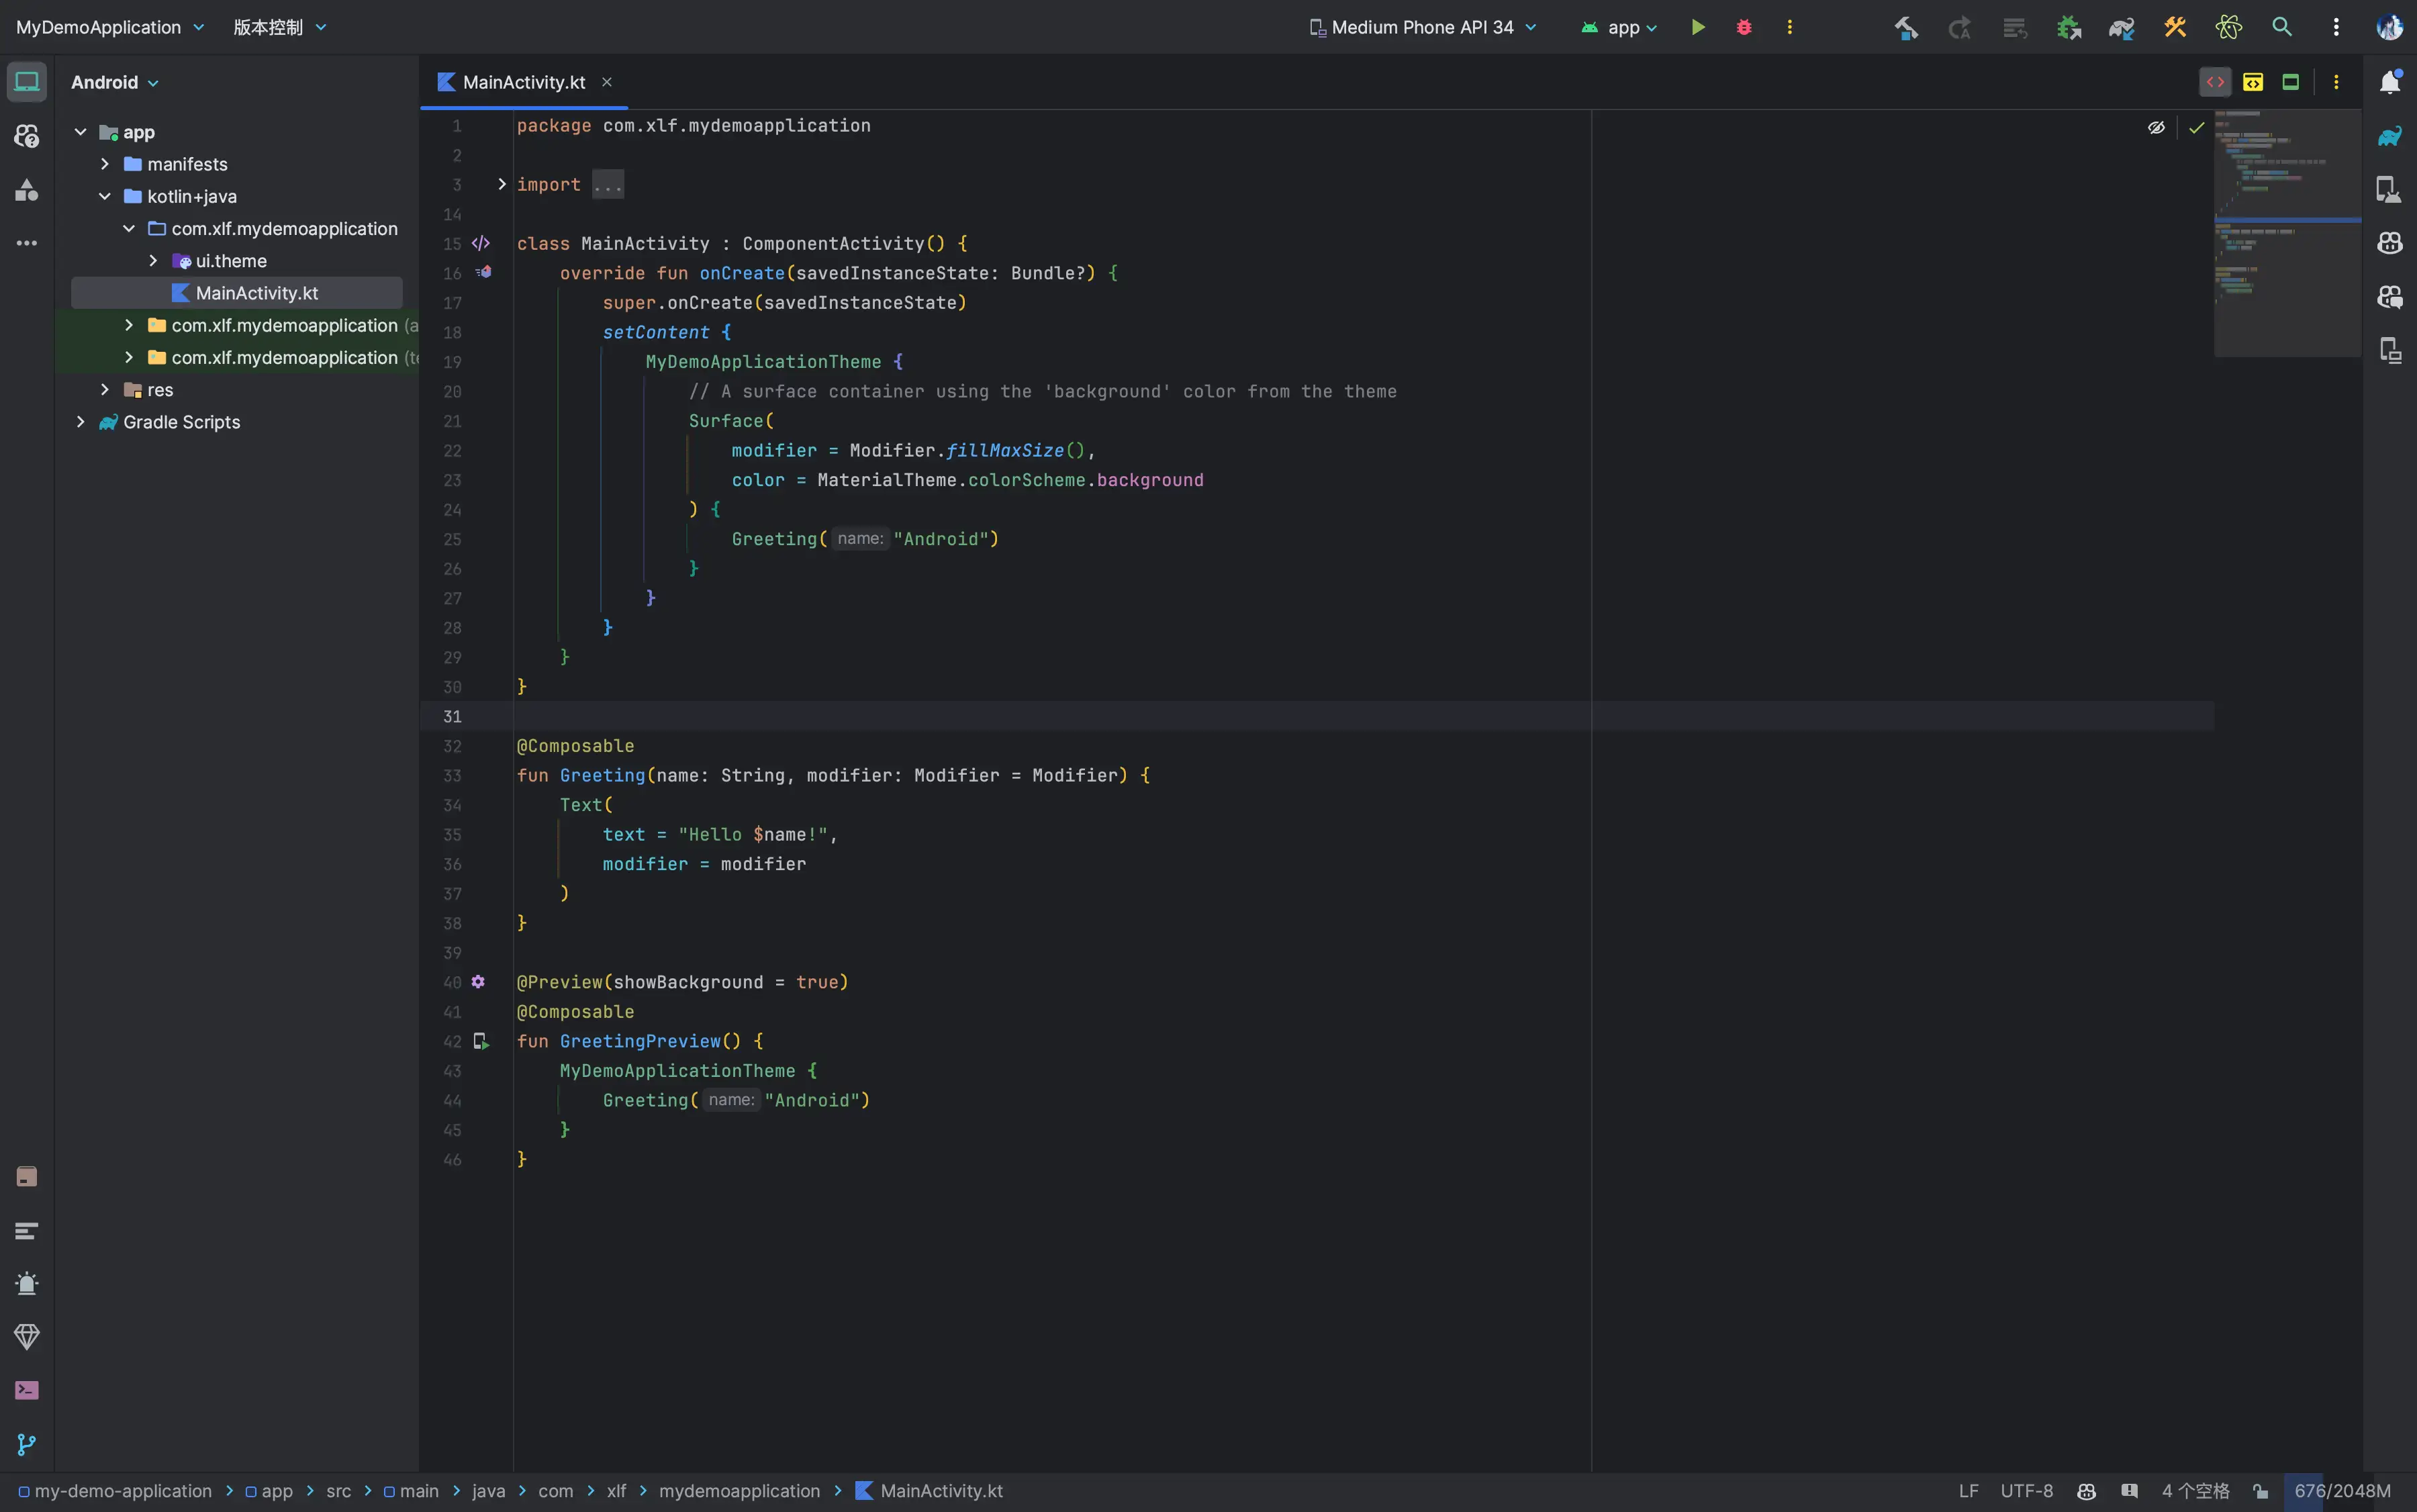The height and width of the screenshot is (1512, 2417).
Task: Click the 676/2048M memory indicator
Action: [x=2342, y=1491]
